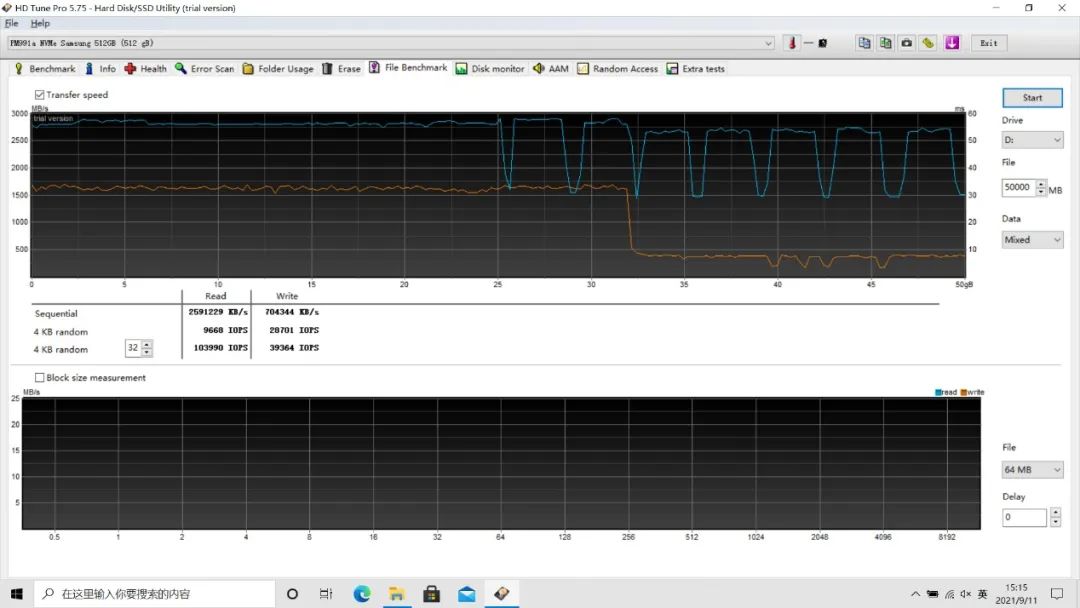Enable Block size measurement checkbox

click(40, 378)
